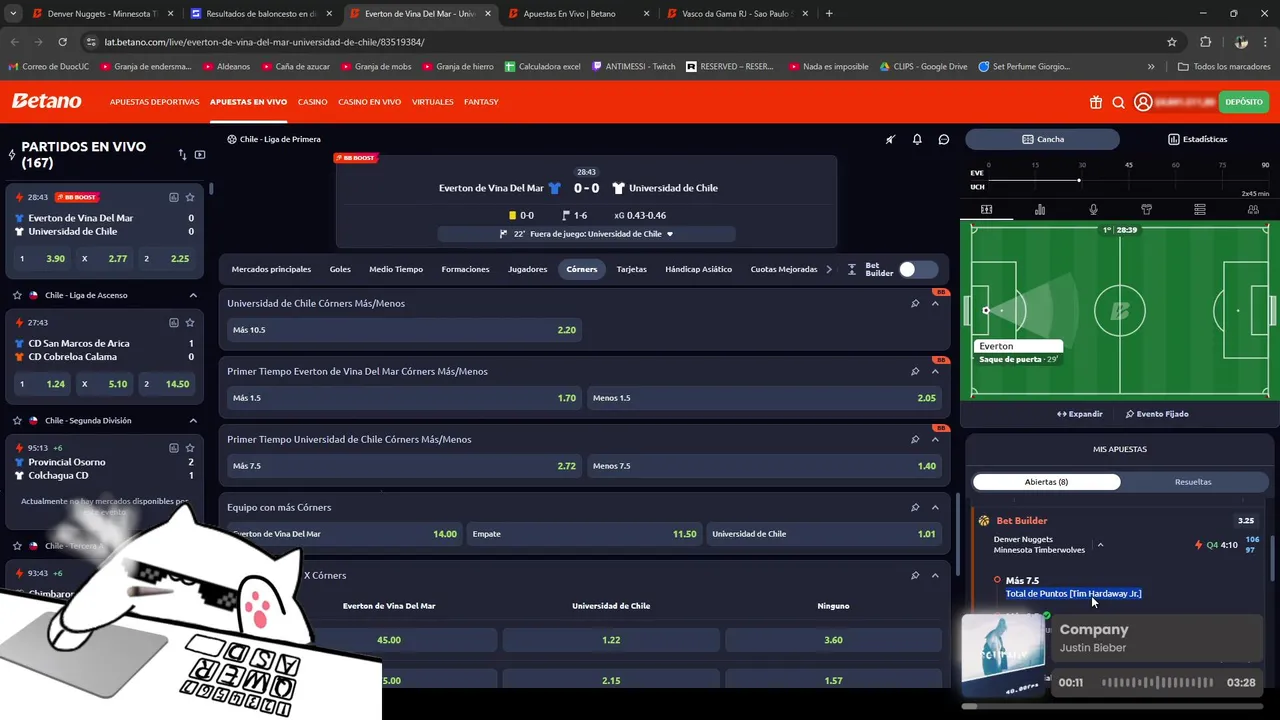This screenshot has height=720, width=1280.
Task: Open the gift rewards icon in the header
Action: 1096,102
